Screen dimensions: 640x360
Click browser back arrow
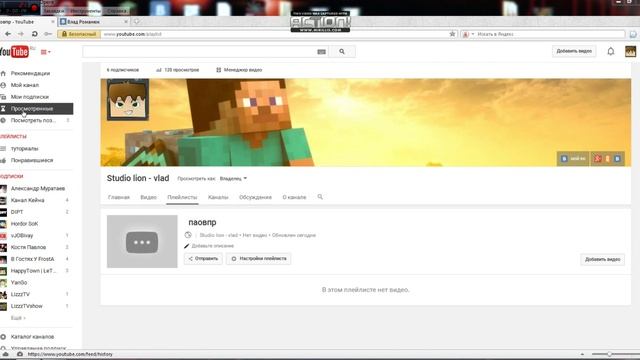(8, 34)
